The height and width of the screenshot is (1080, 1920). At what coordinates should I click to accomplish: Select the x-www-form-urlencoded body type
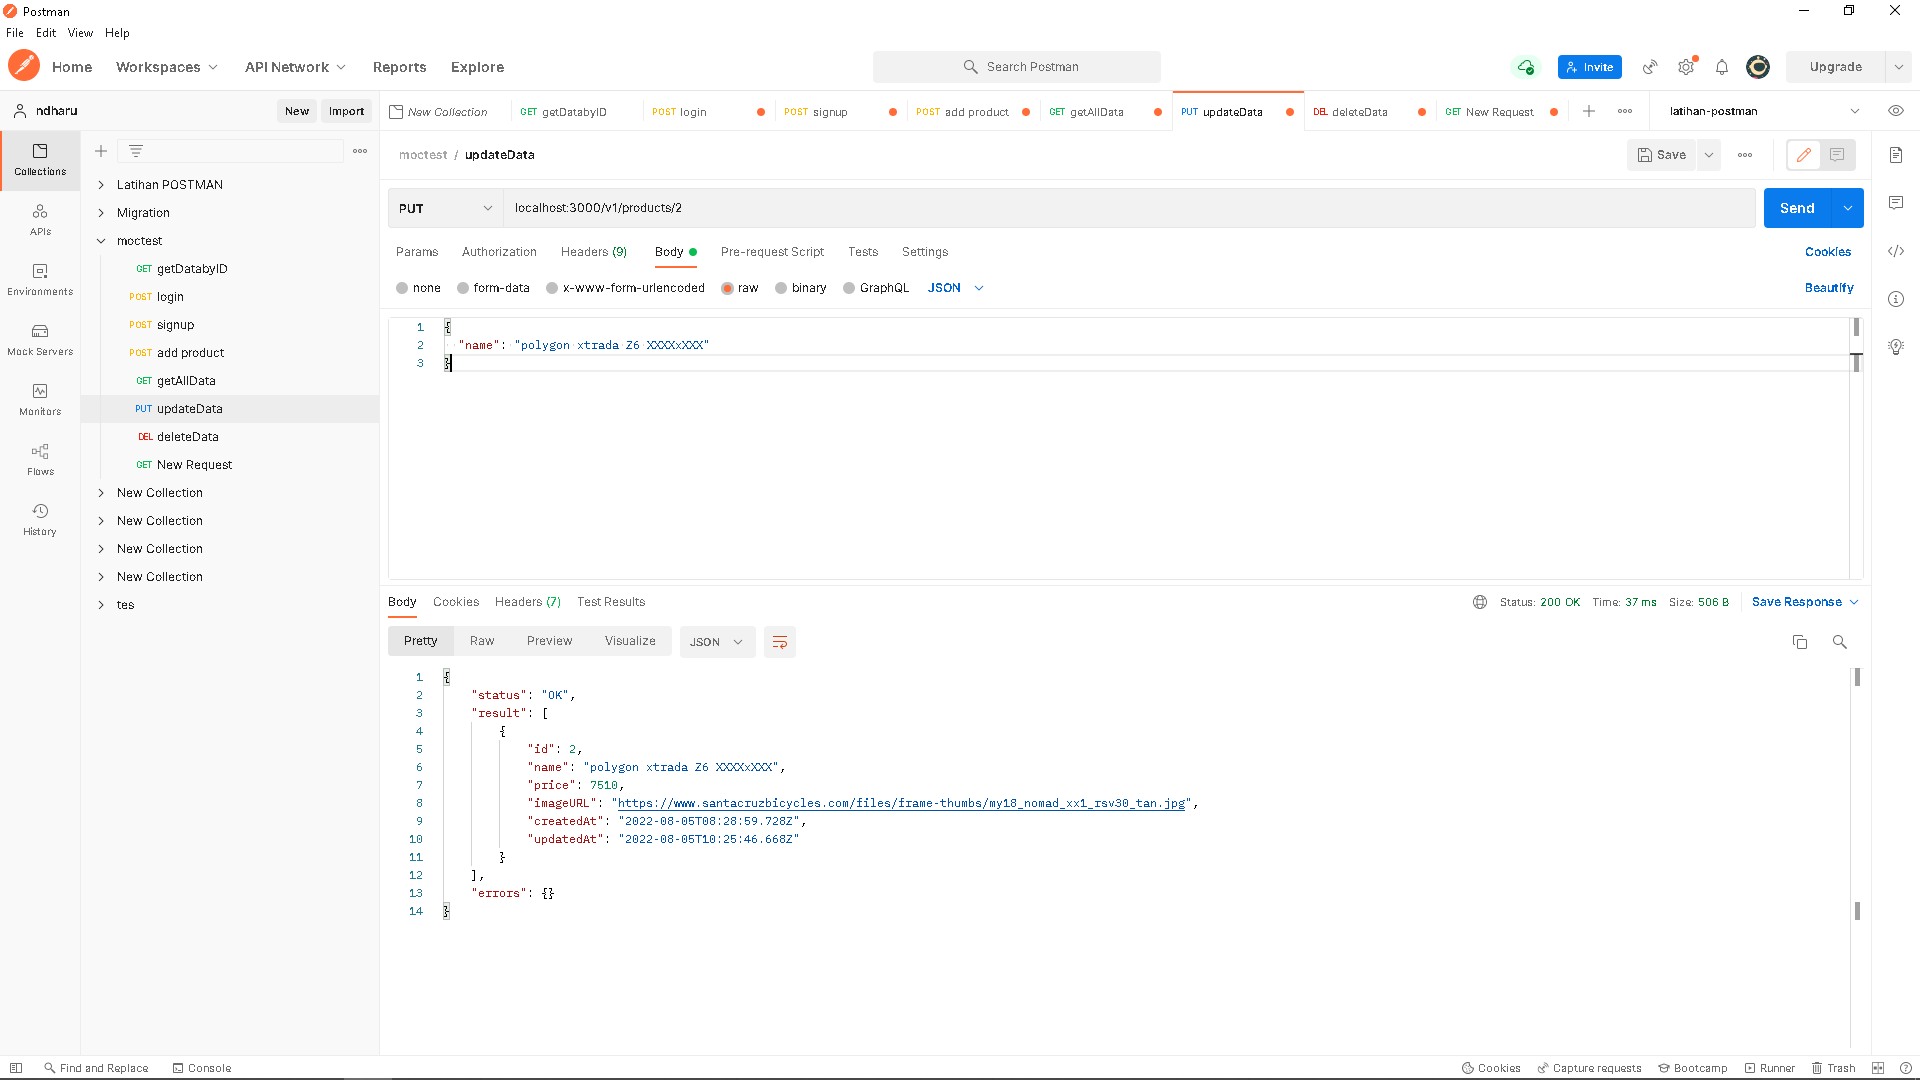625,288
